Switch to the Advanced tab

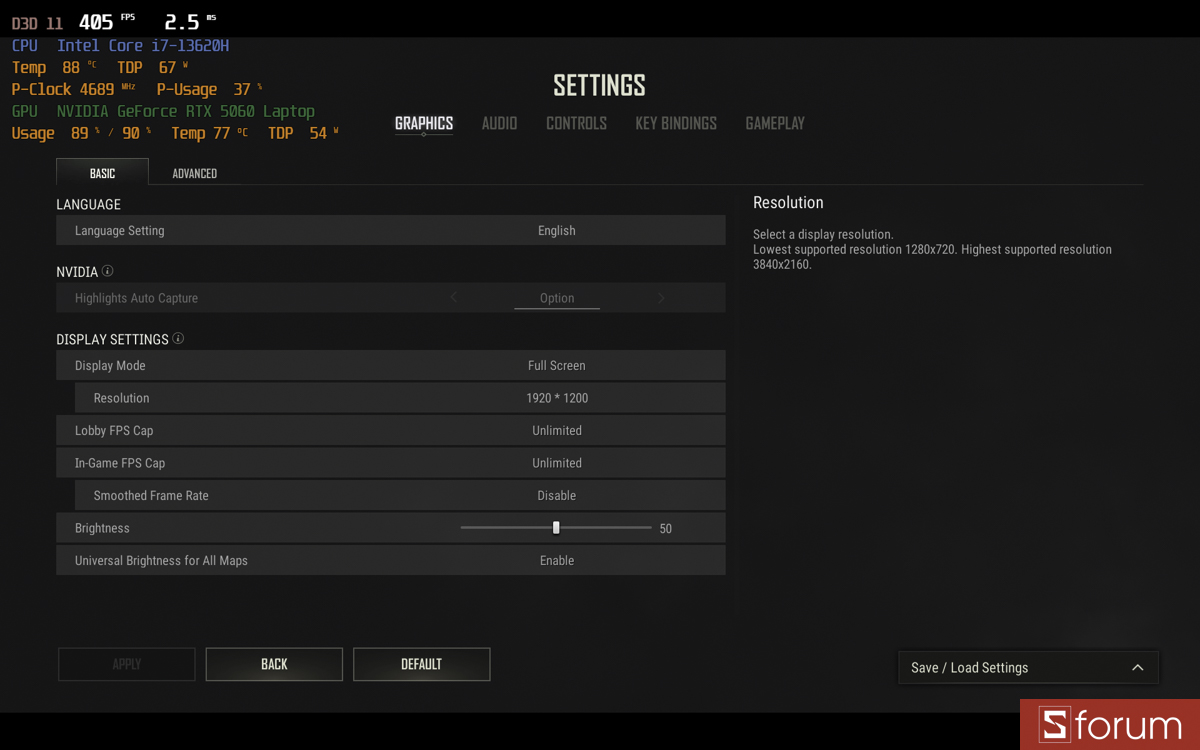click(194, 172)
